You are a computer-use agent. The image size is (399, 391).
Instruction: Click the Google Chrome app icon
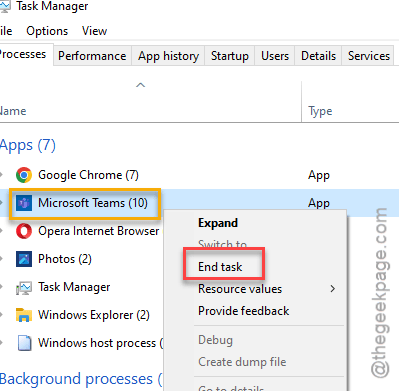tap(24, 175)
